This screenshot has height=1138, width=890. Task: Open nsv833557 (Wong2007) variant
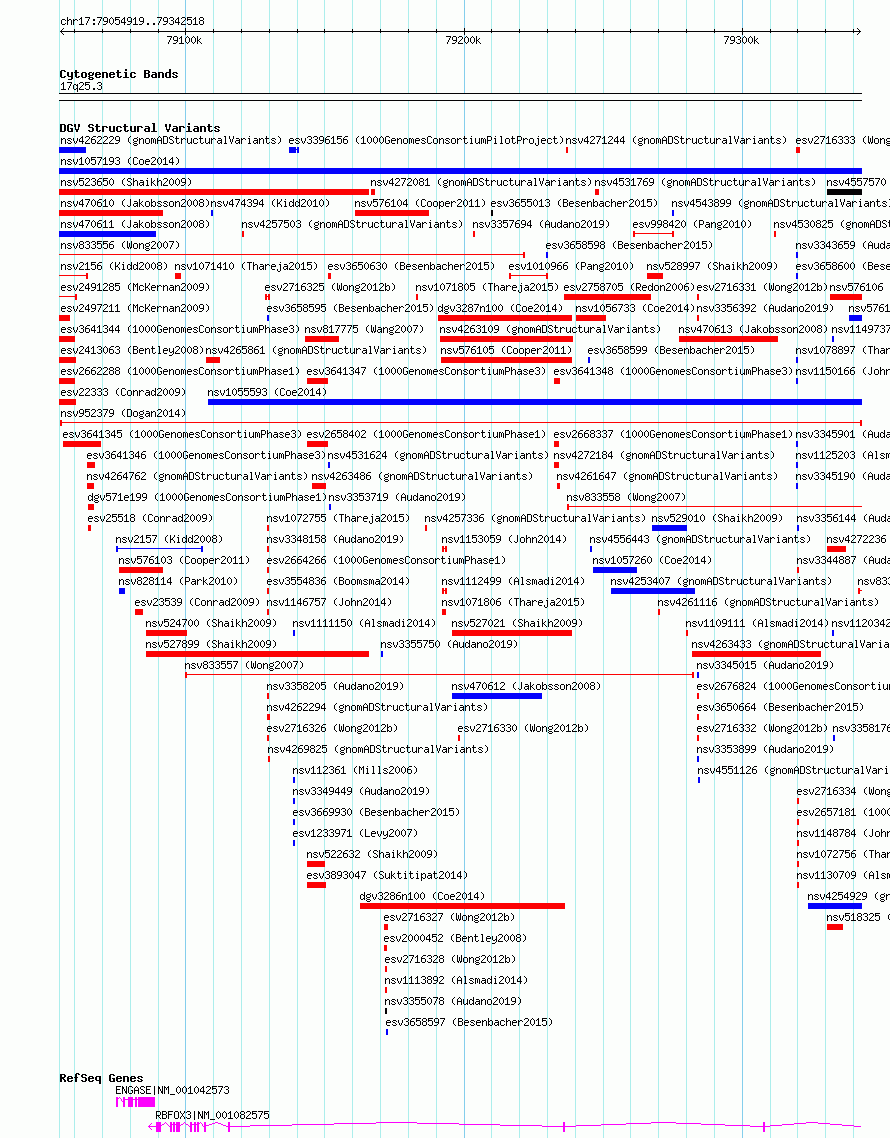pyautogui.click(x=245, y=666)
